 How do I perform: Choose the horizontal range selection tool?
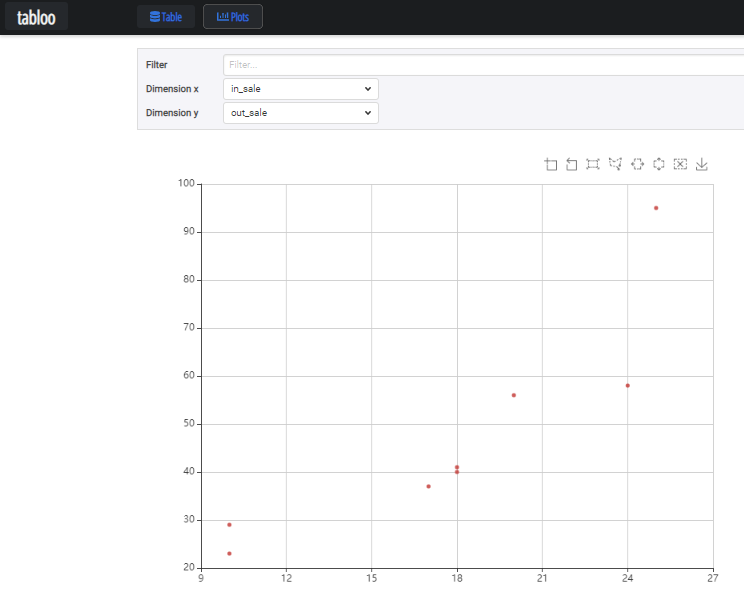click(637, 164)
